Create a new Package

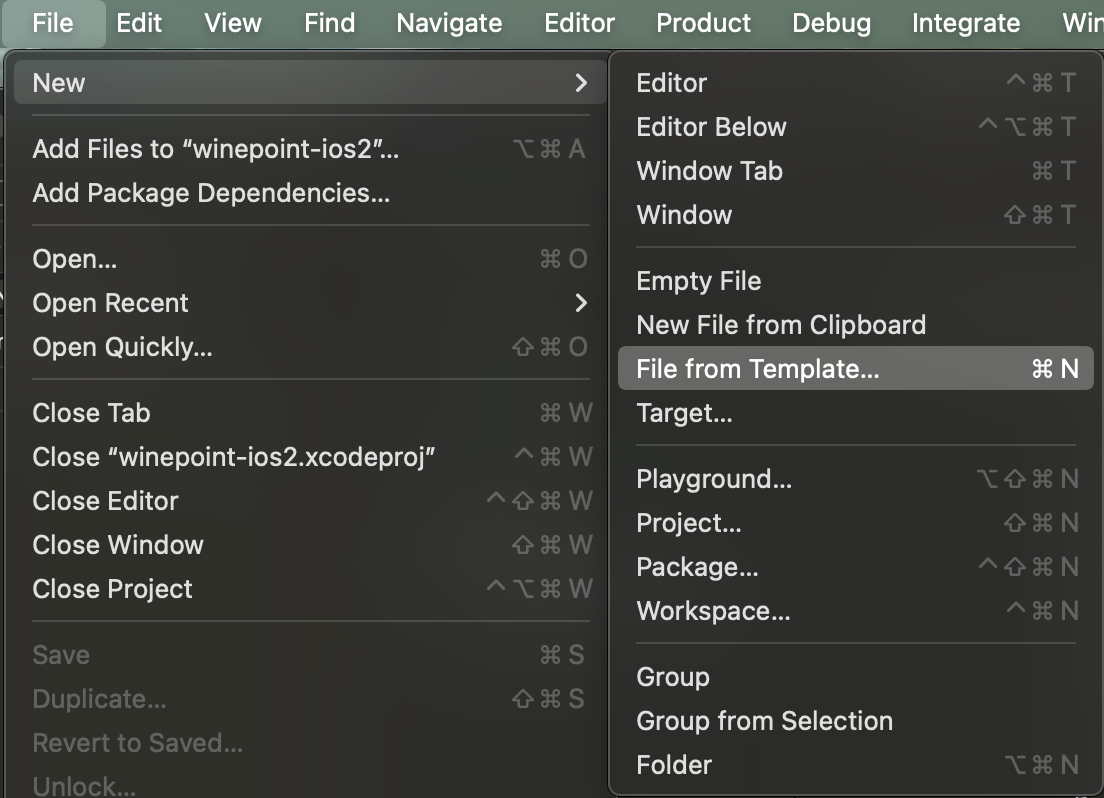pos(697,567)
